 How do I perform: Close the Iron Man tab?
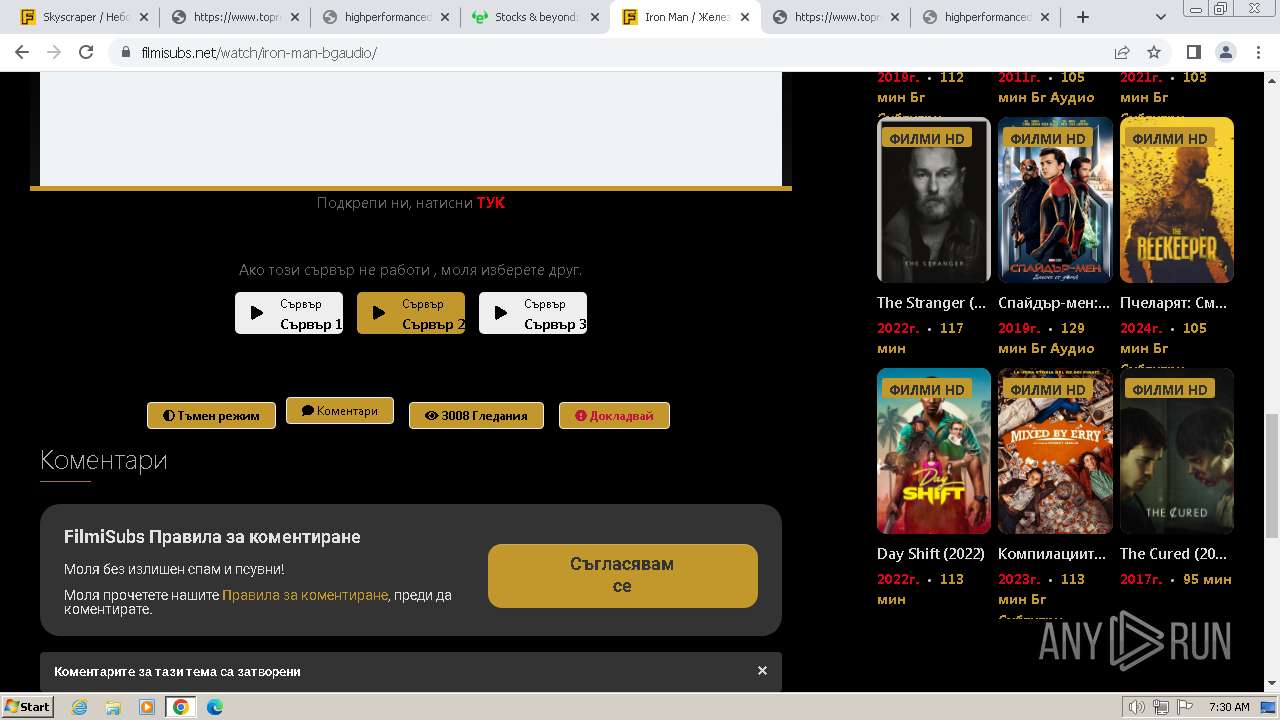click(745, 17)
